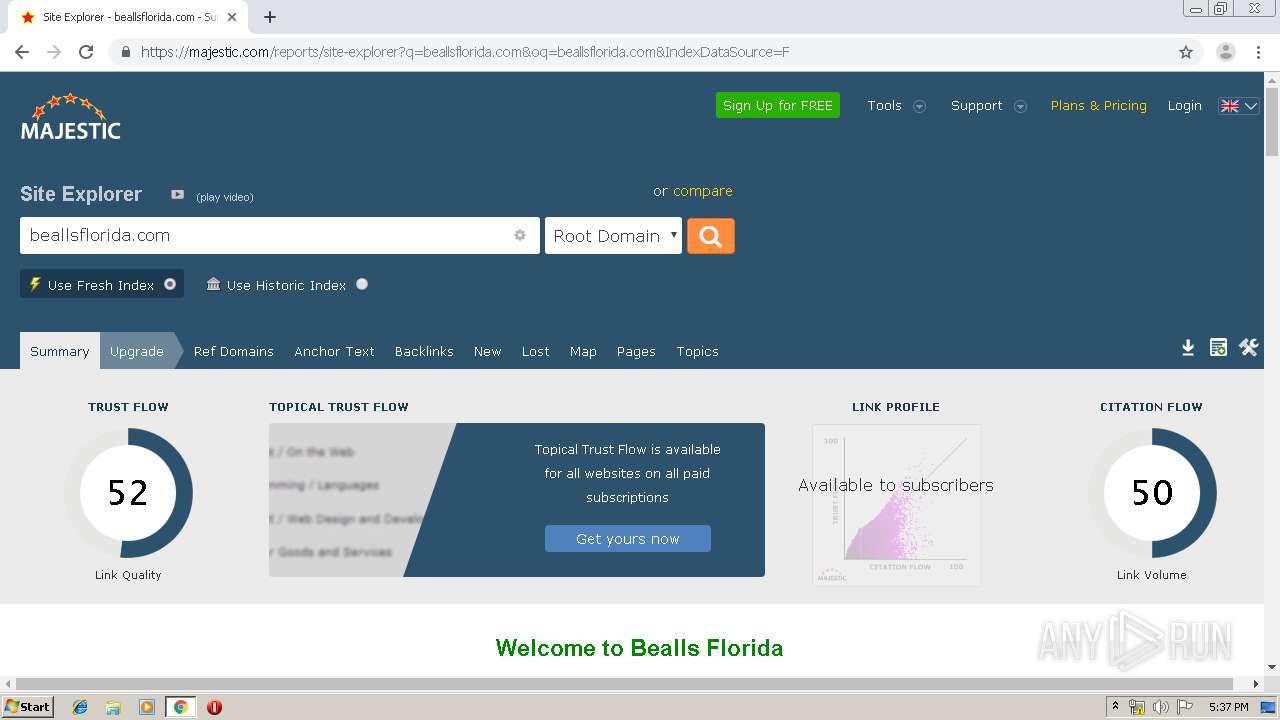
Task: Click Get yours now button
Action: point(628,538)
